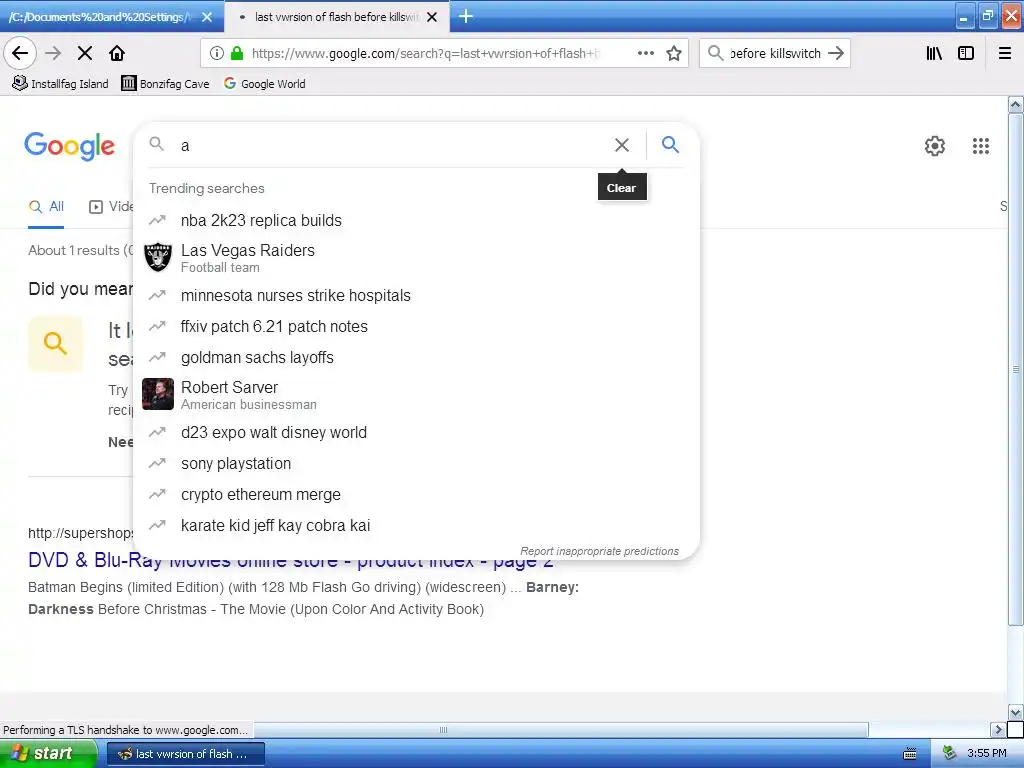The height and width of the screenshot is (768, 1024).
Task: Click the green padlock security icon
Action: 237,53
